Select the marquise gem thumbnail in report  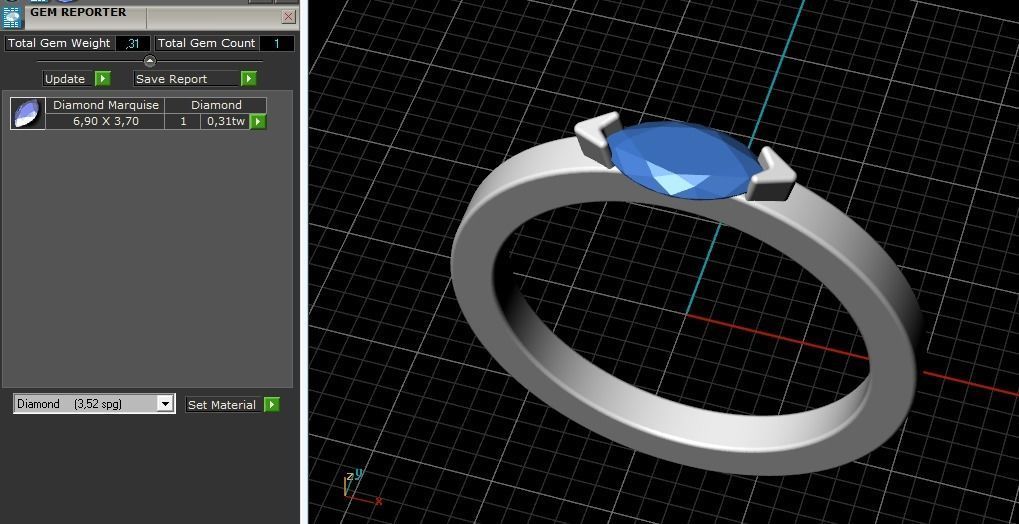[x=28, y=114]
